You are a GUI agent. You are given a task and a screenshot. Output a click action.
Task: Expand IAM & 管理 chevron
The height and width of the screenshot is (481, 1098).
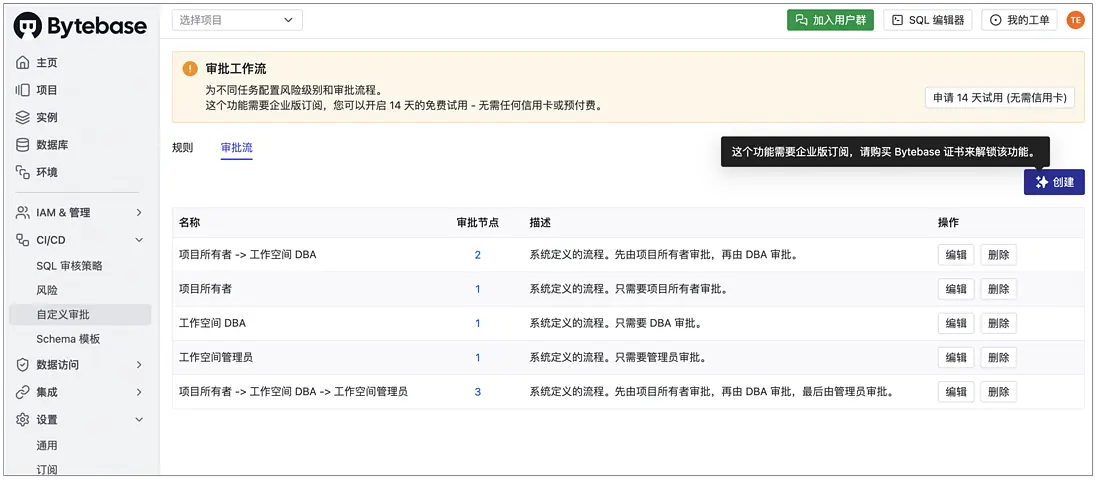(139, 212)
